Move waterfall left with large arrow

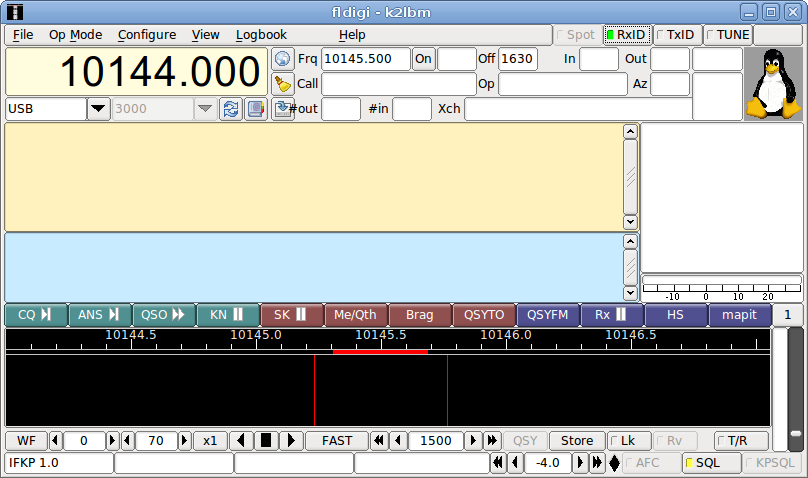tap(241, 441)
